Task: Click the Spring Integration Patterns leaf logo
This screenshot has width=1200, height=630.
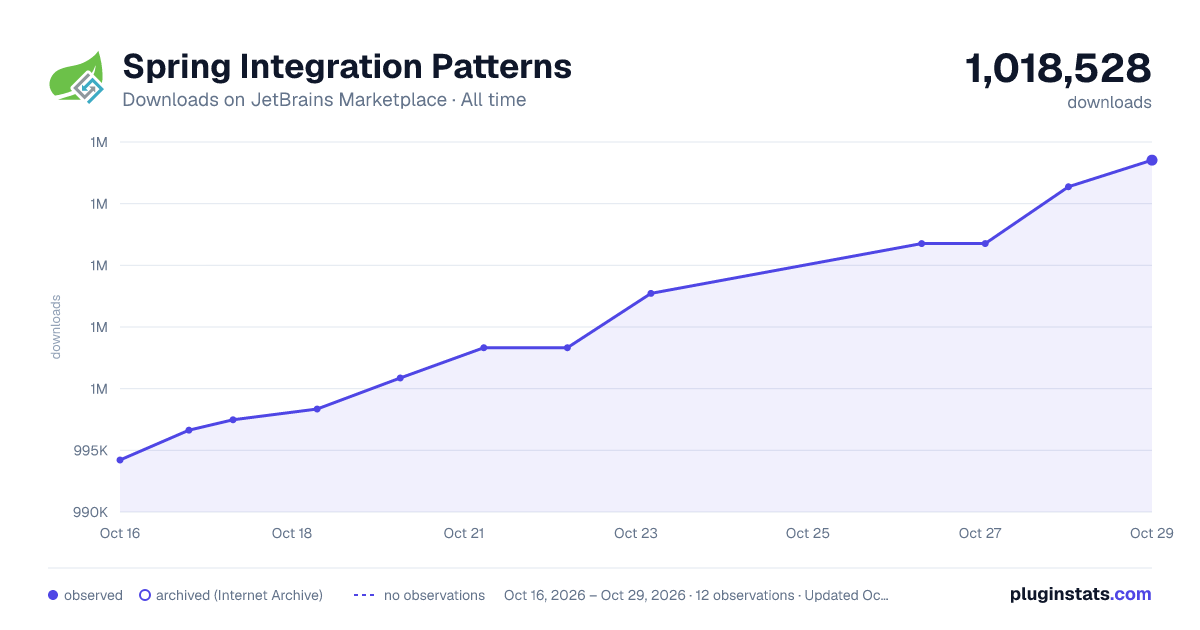Action: (77, 77)
